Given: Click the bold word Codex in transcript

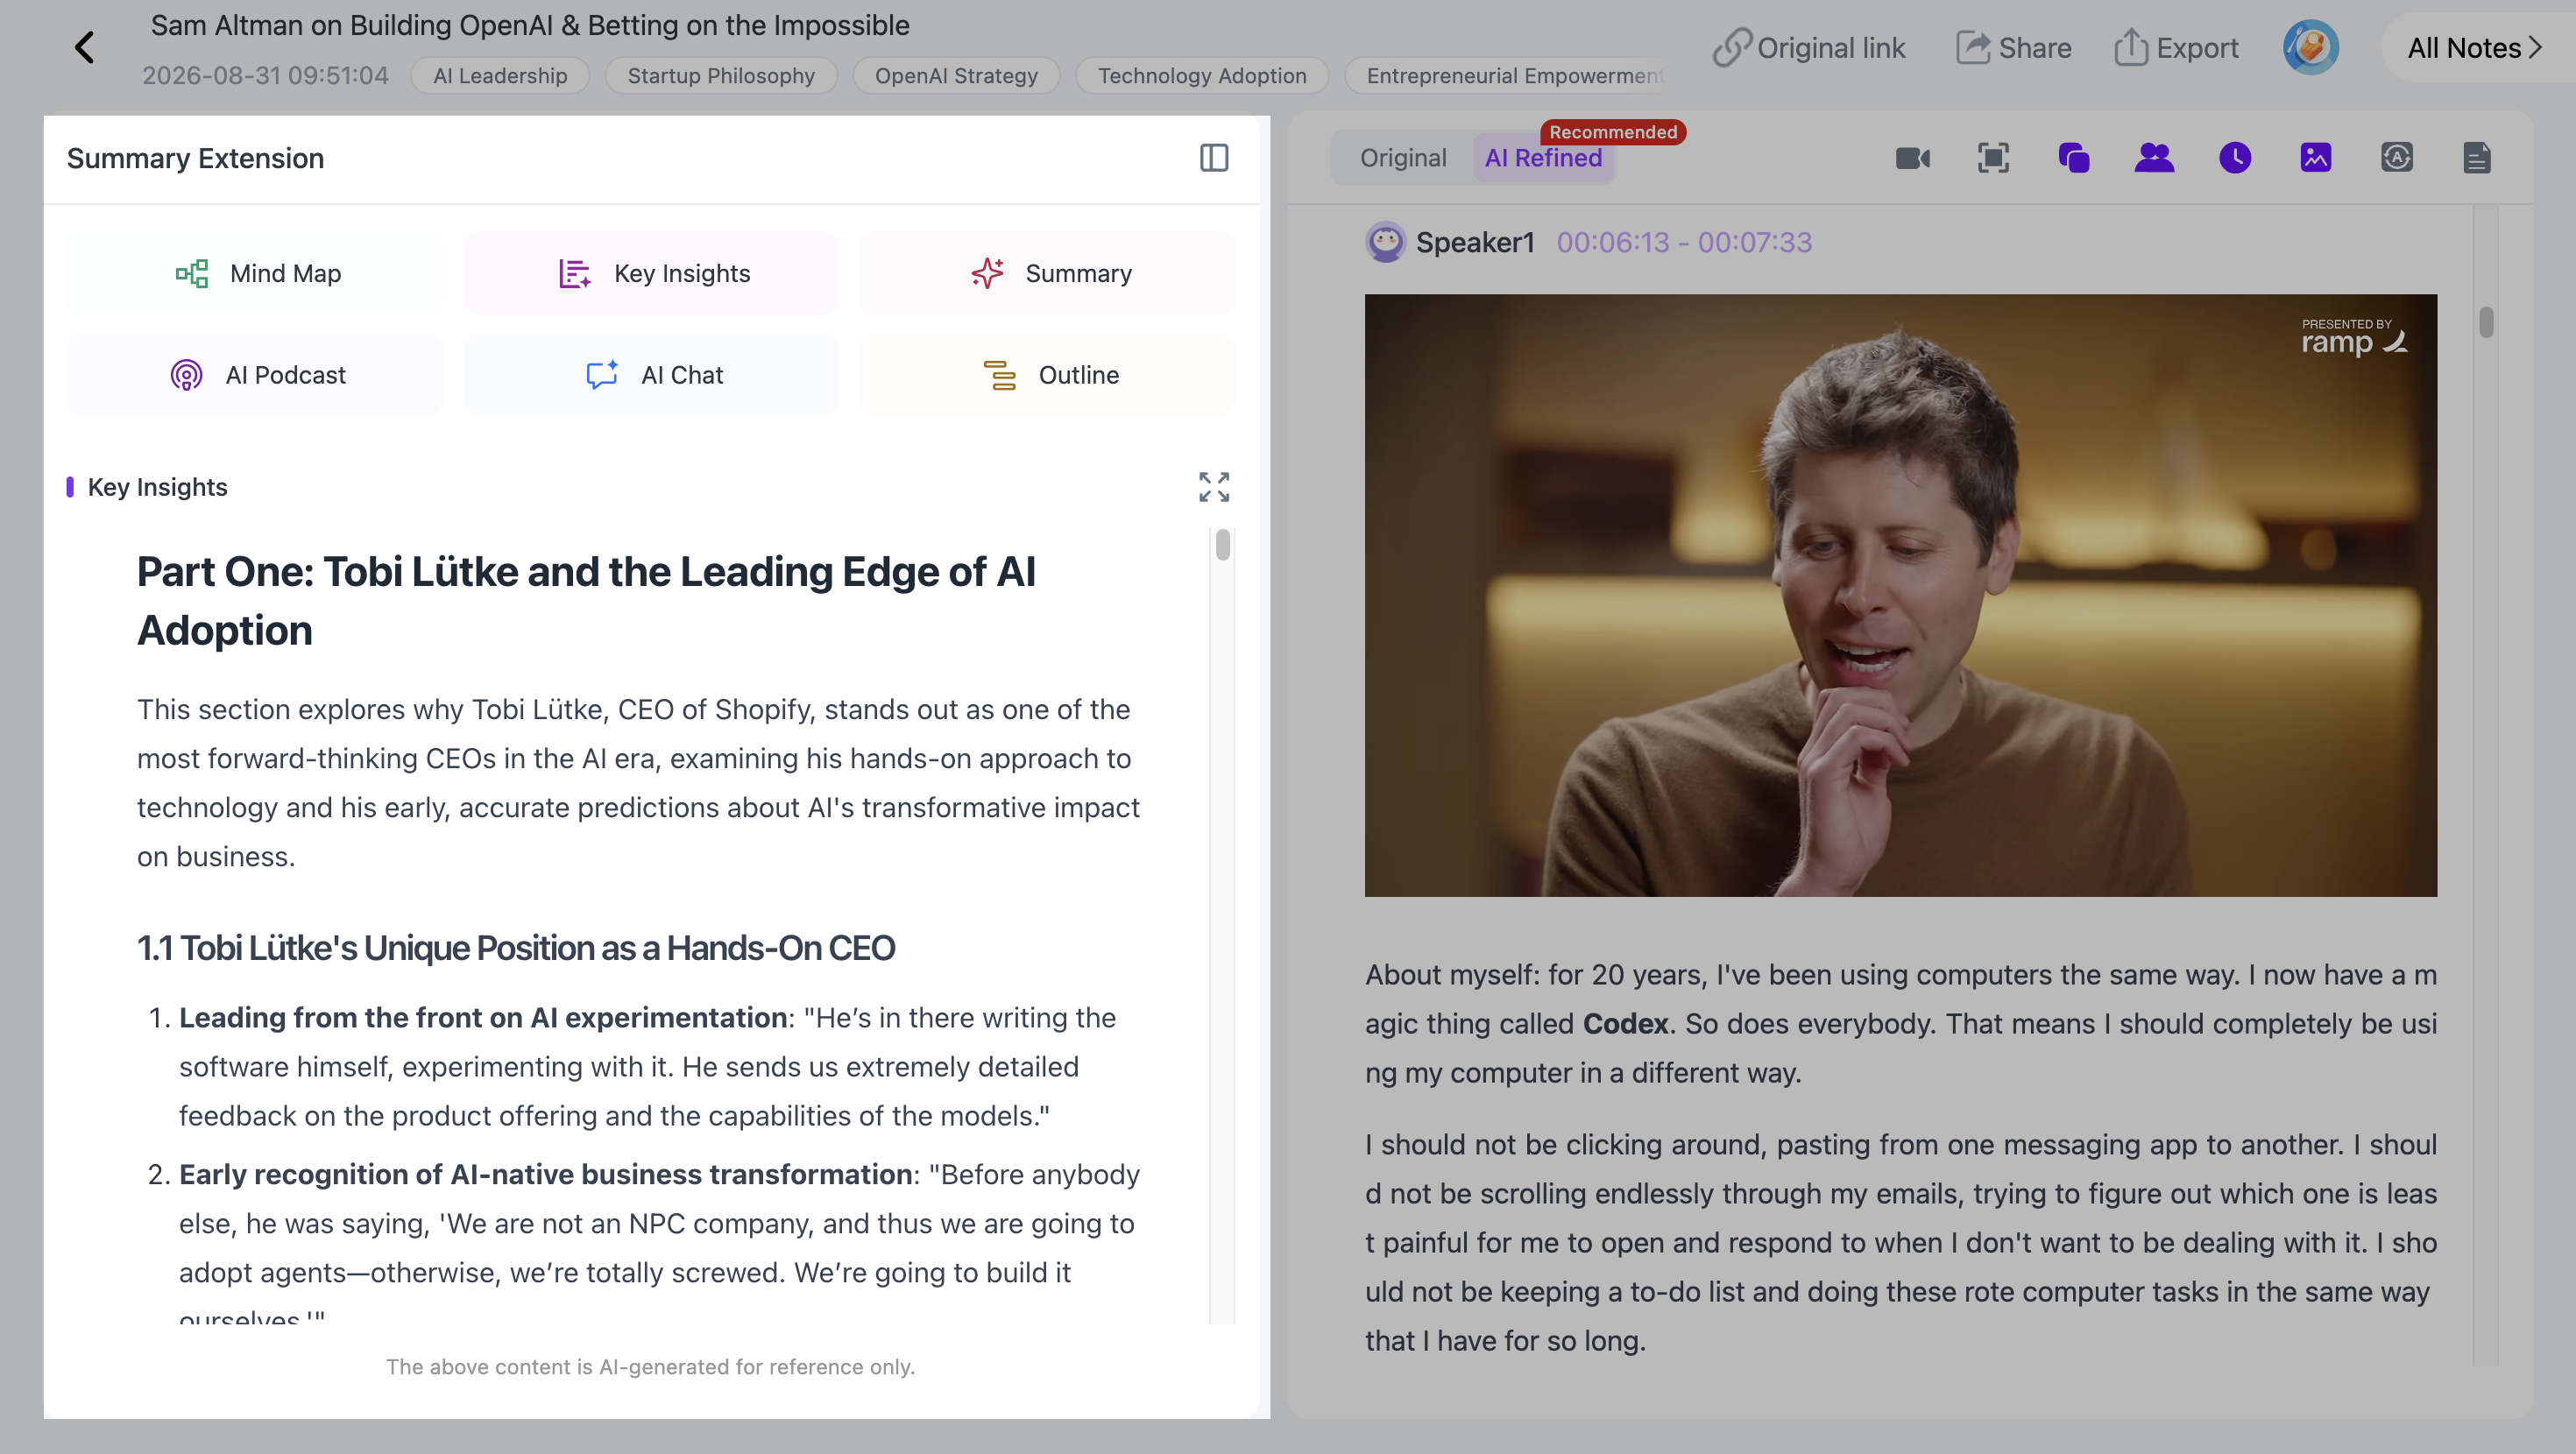Looking at the screenshot, I should [1626, 1023].
